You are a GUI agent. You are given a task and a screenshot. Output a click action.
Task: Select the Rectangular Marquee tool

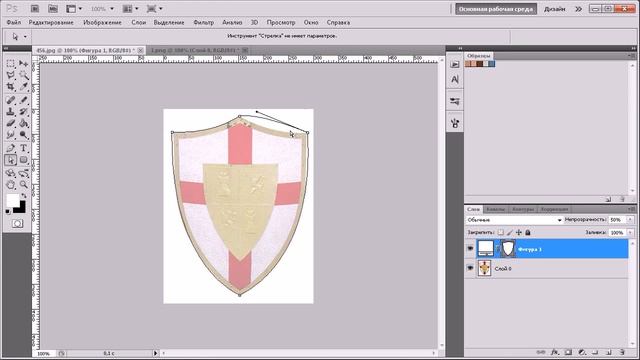click(x=11, y=64)
